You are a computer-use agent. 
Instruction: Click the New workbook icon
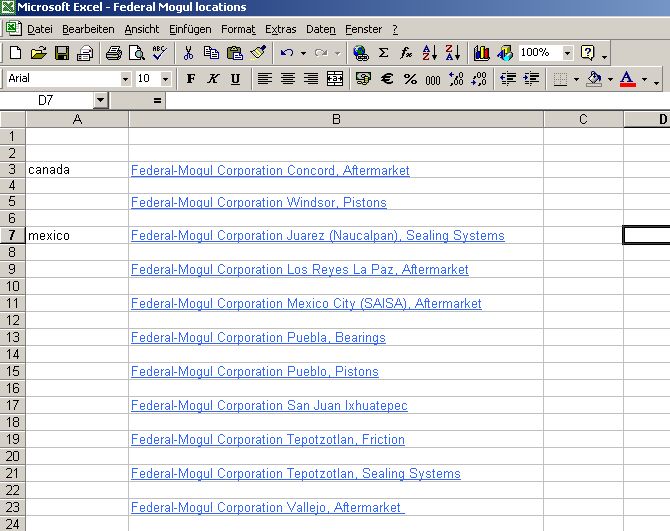click(16, 53)
